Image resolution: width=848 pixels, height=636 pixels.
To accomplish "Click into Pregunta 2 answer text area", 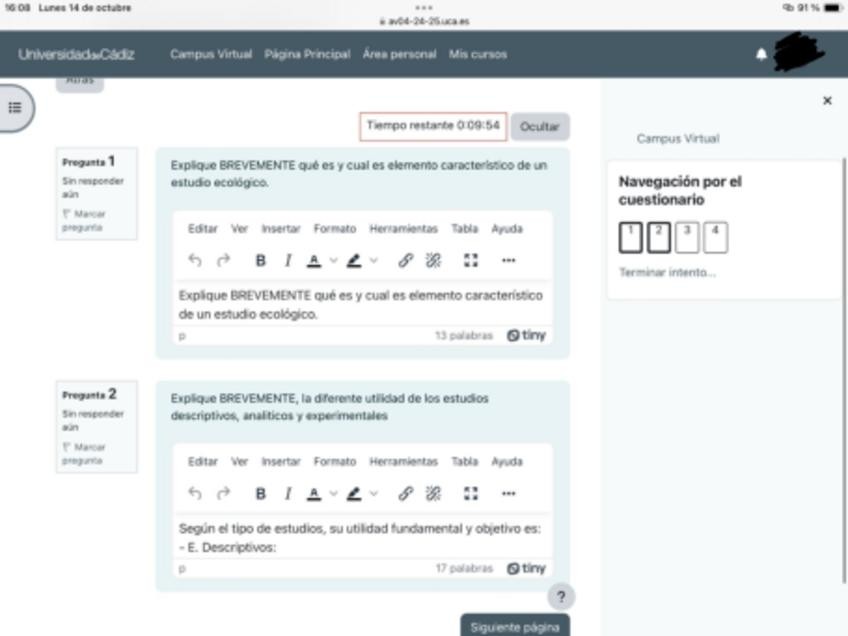I will point(362,538).
